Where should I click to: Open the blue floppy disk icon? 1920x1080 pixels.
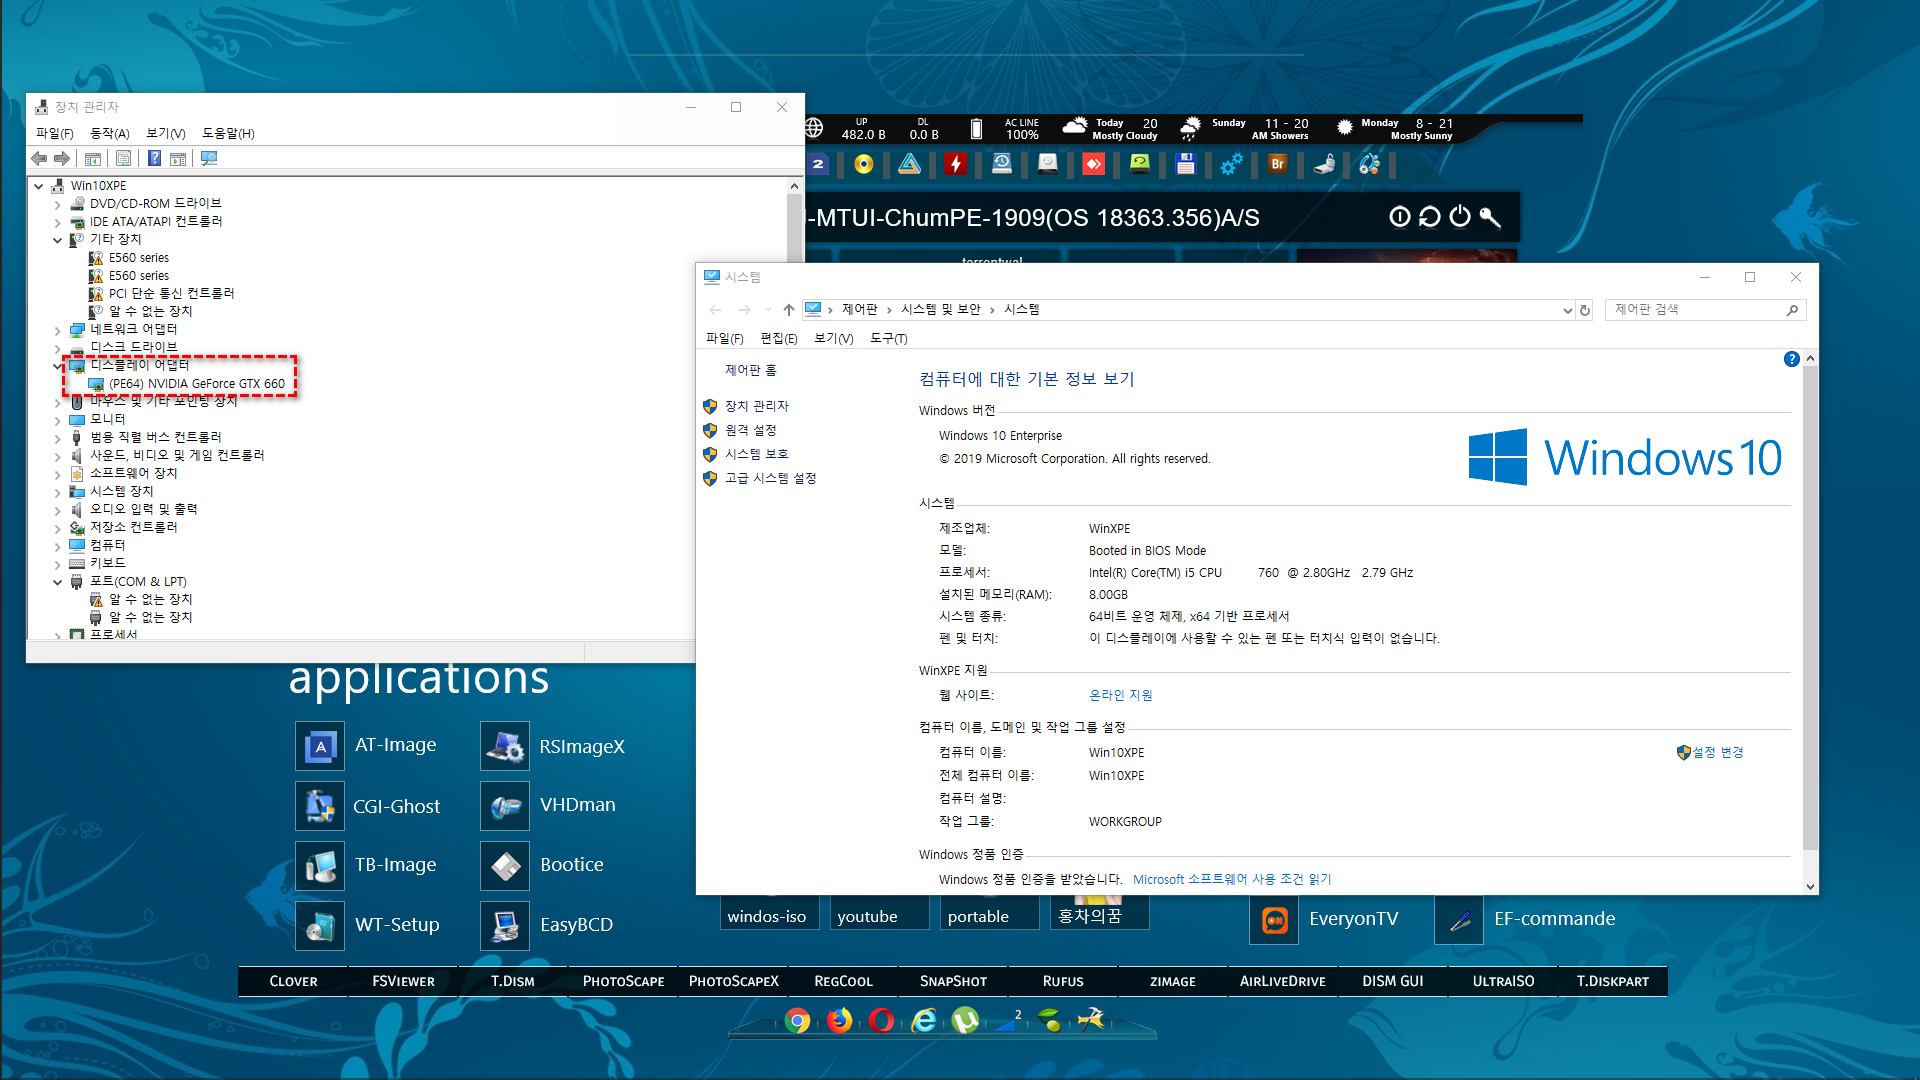[1186, 164]
